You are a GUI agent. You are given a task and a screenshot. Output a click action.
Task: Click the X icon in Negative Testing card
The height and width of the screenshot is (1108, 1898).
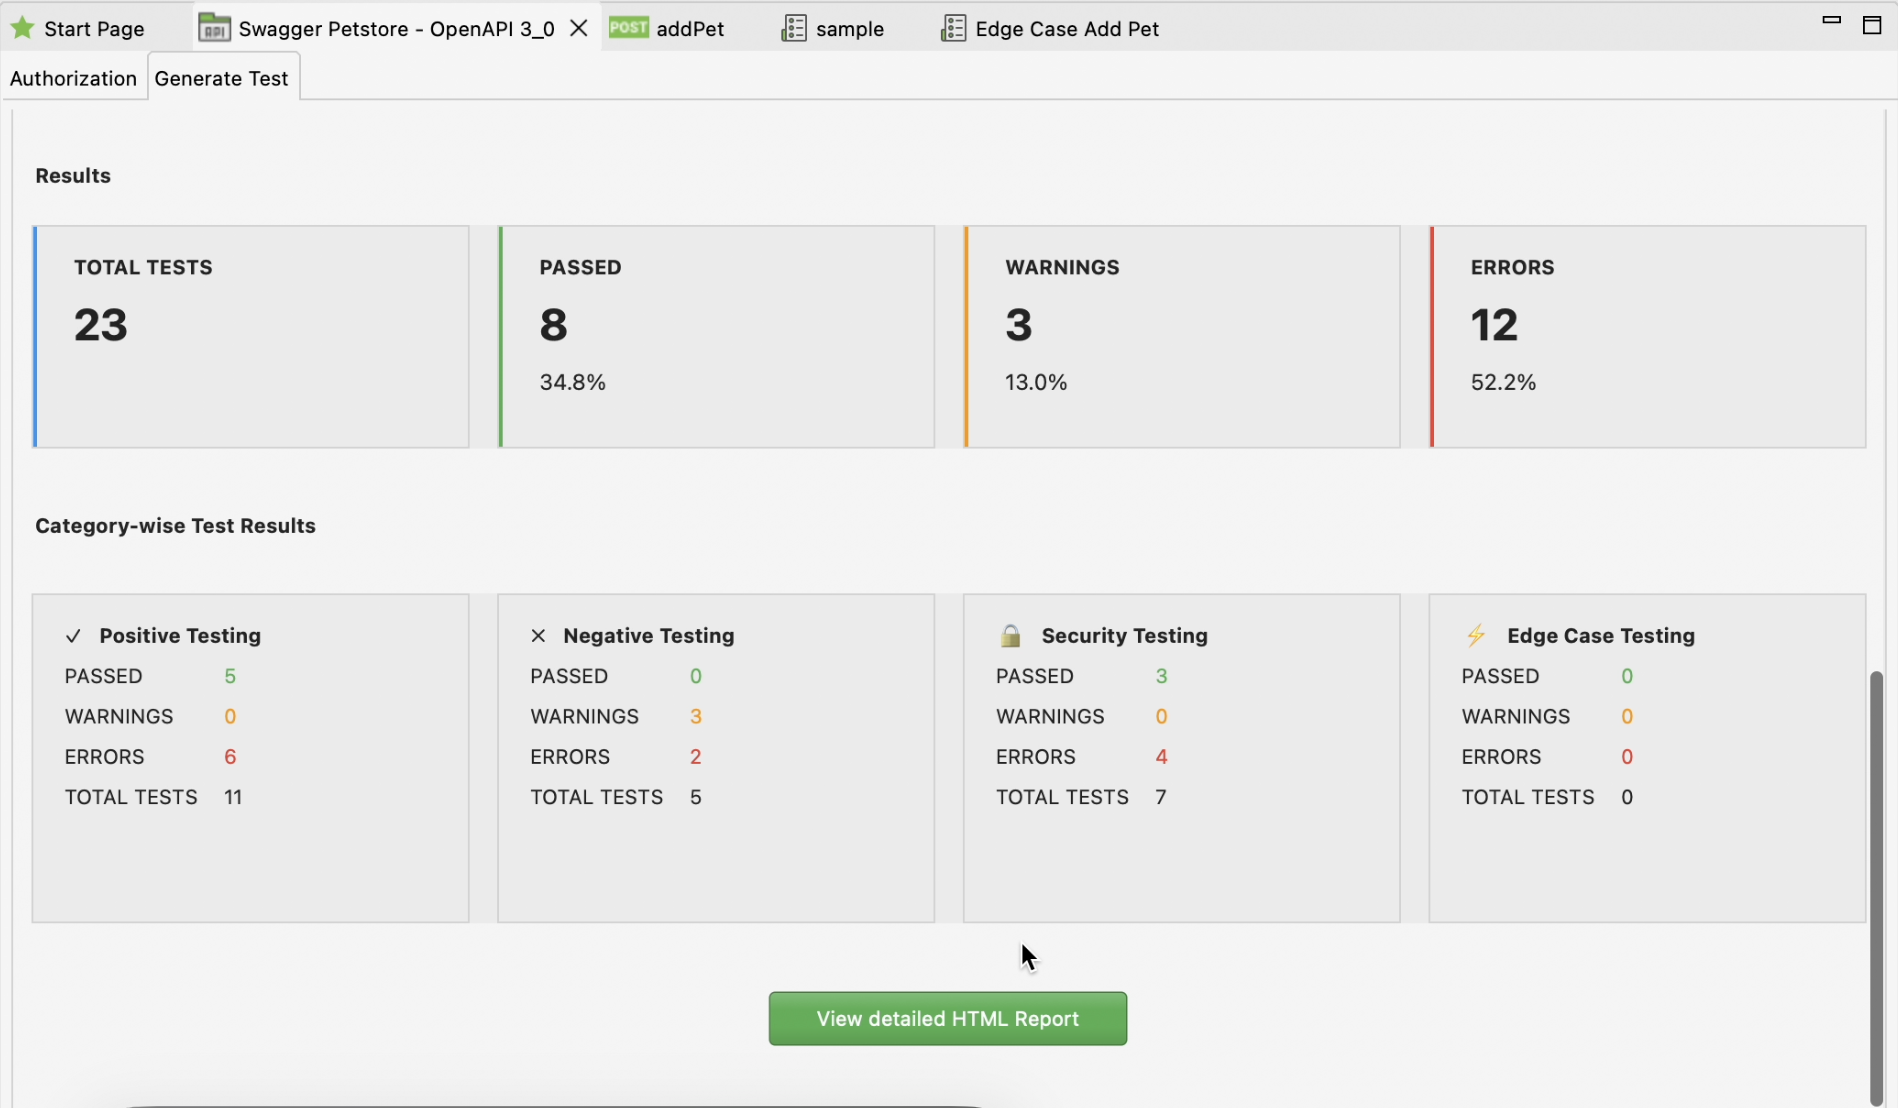click(537, 635)
